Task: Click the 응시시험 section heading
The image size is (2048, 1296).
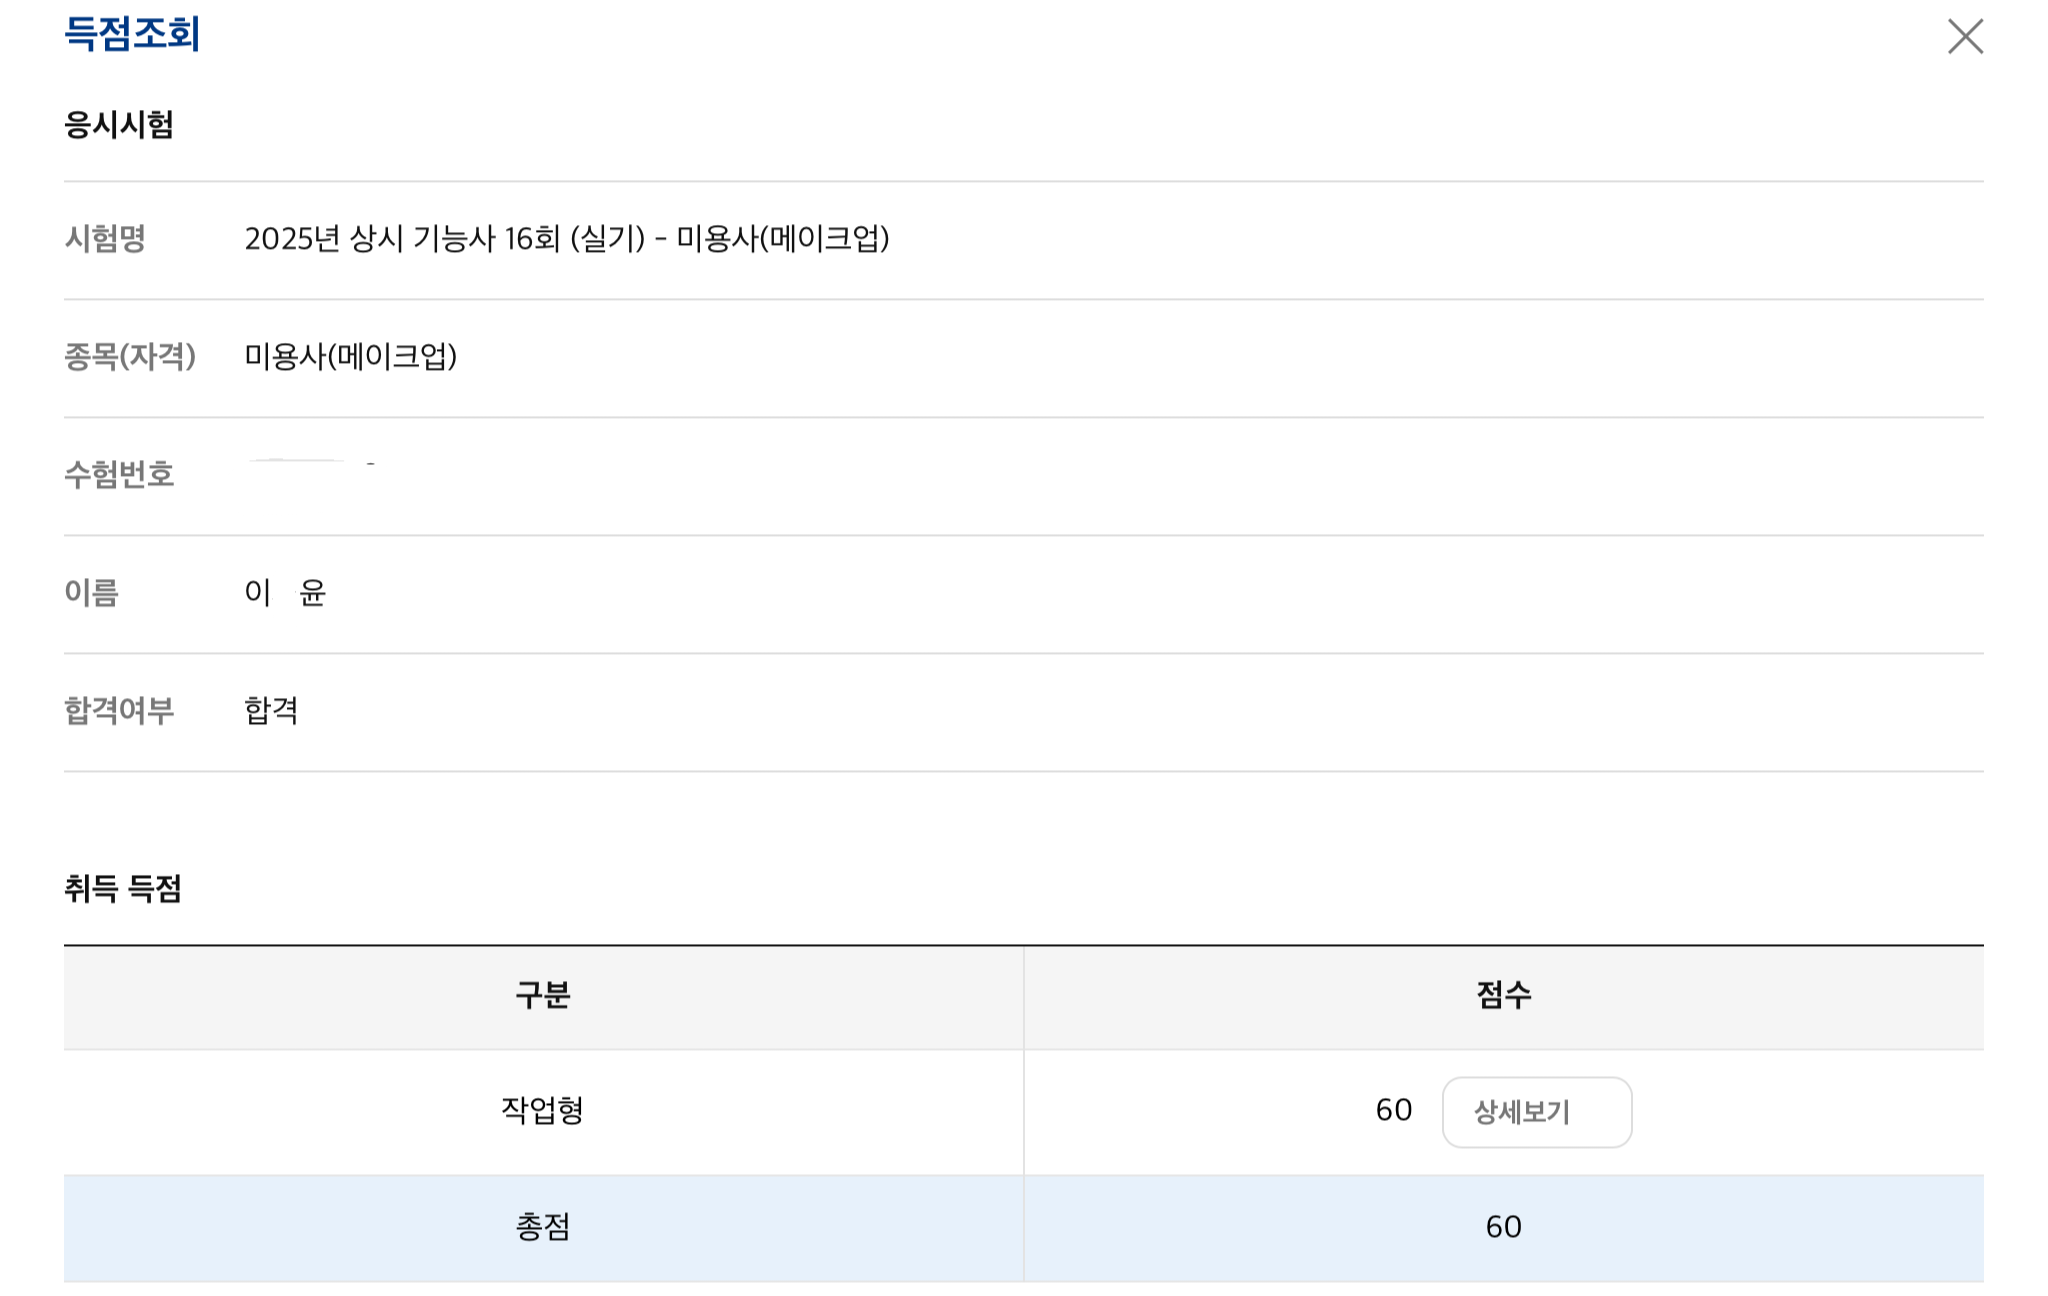Action: click(119, 125)
